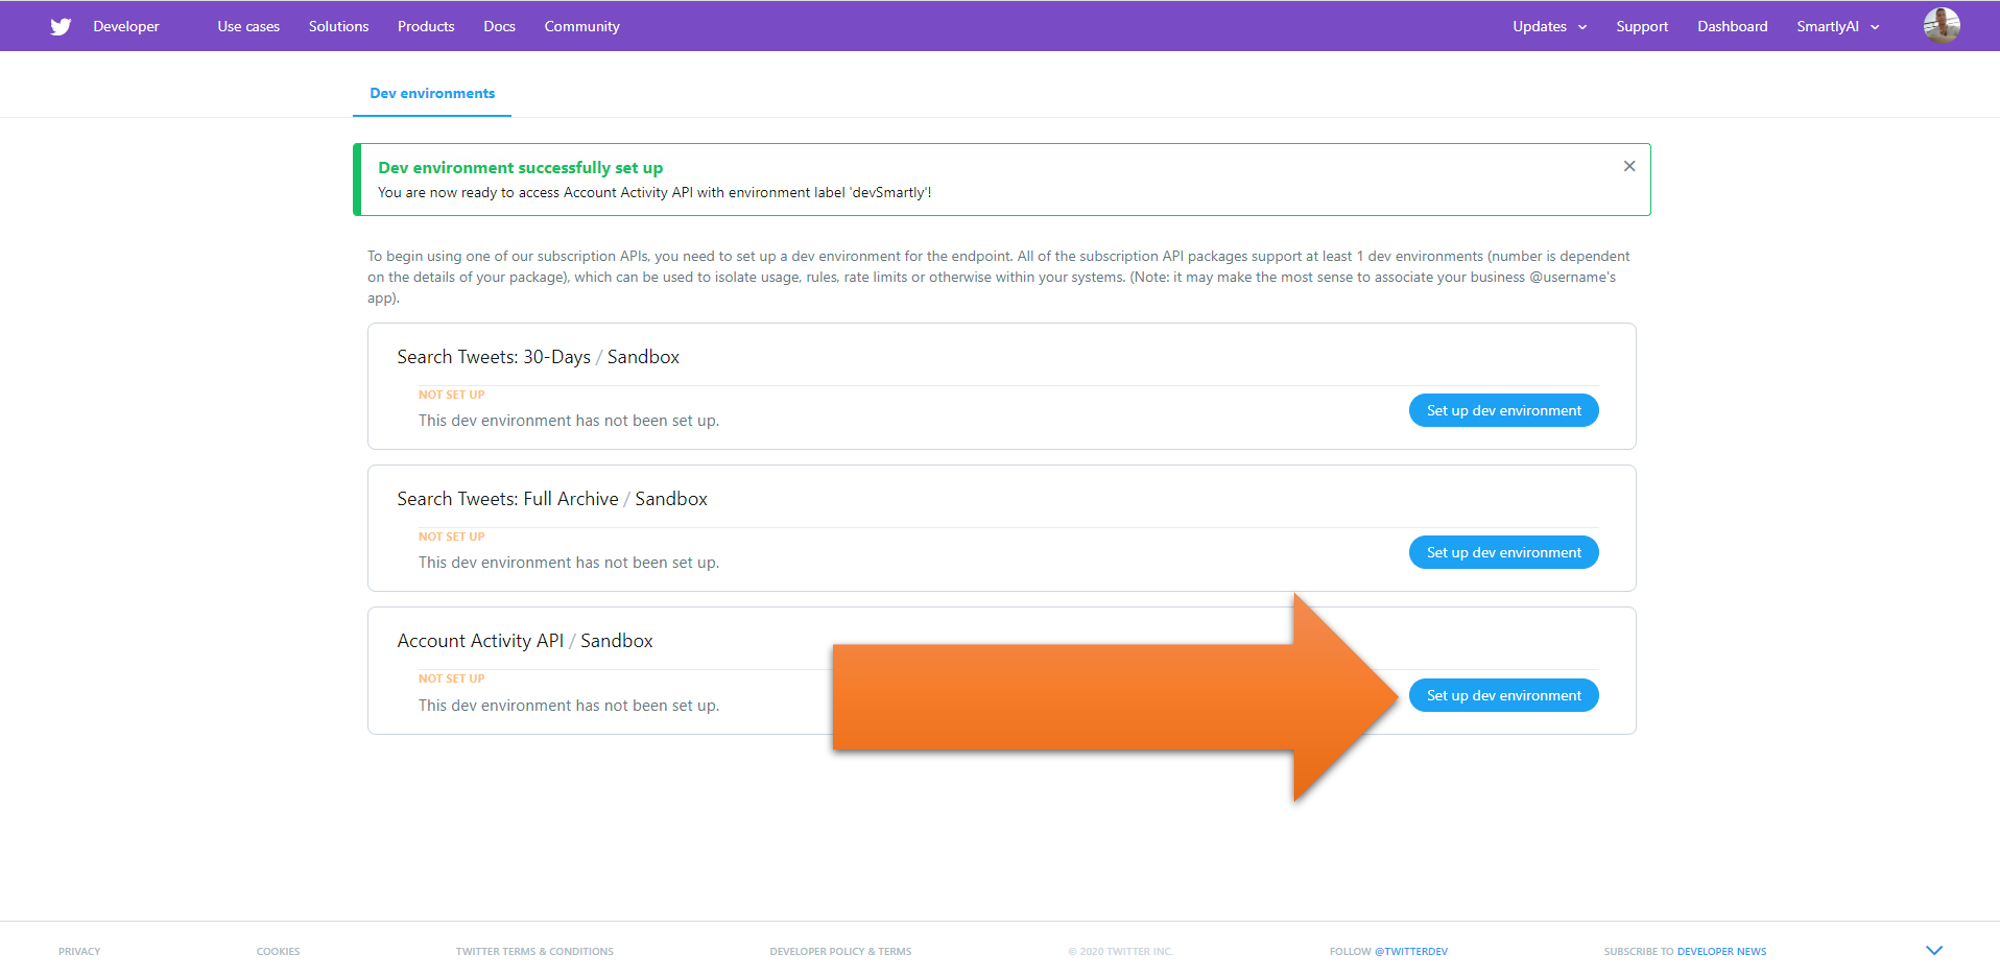
Task: Open the Privacy footer link
Action: [79, 951]
